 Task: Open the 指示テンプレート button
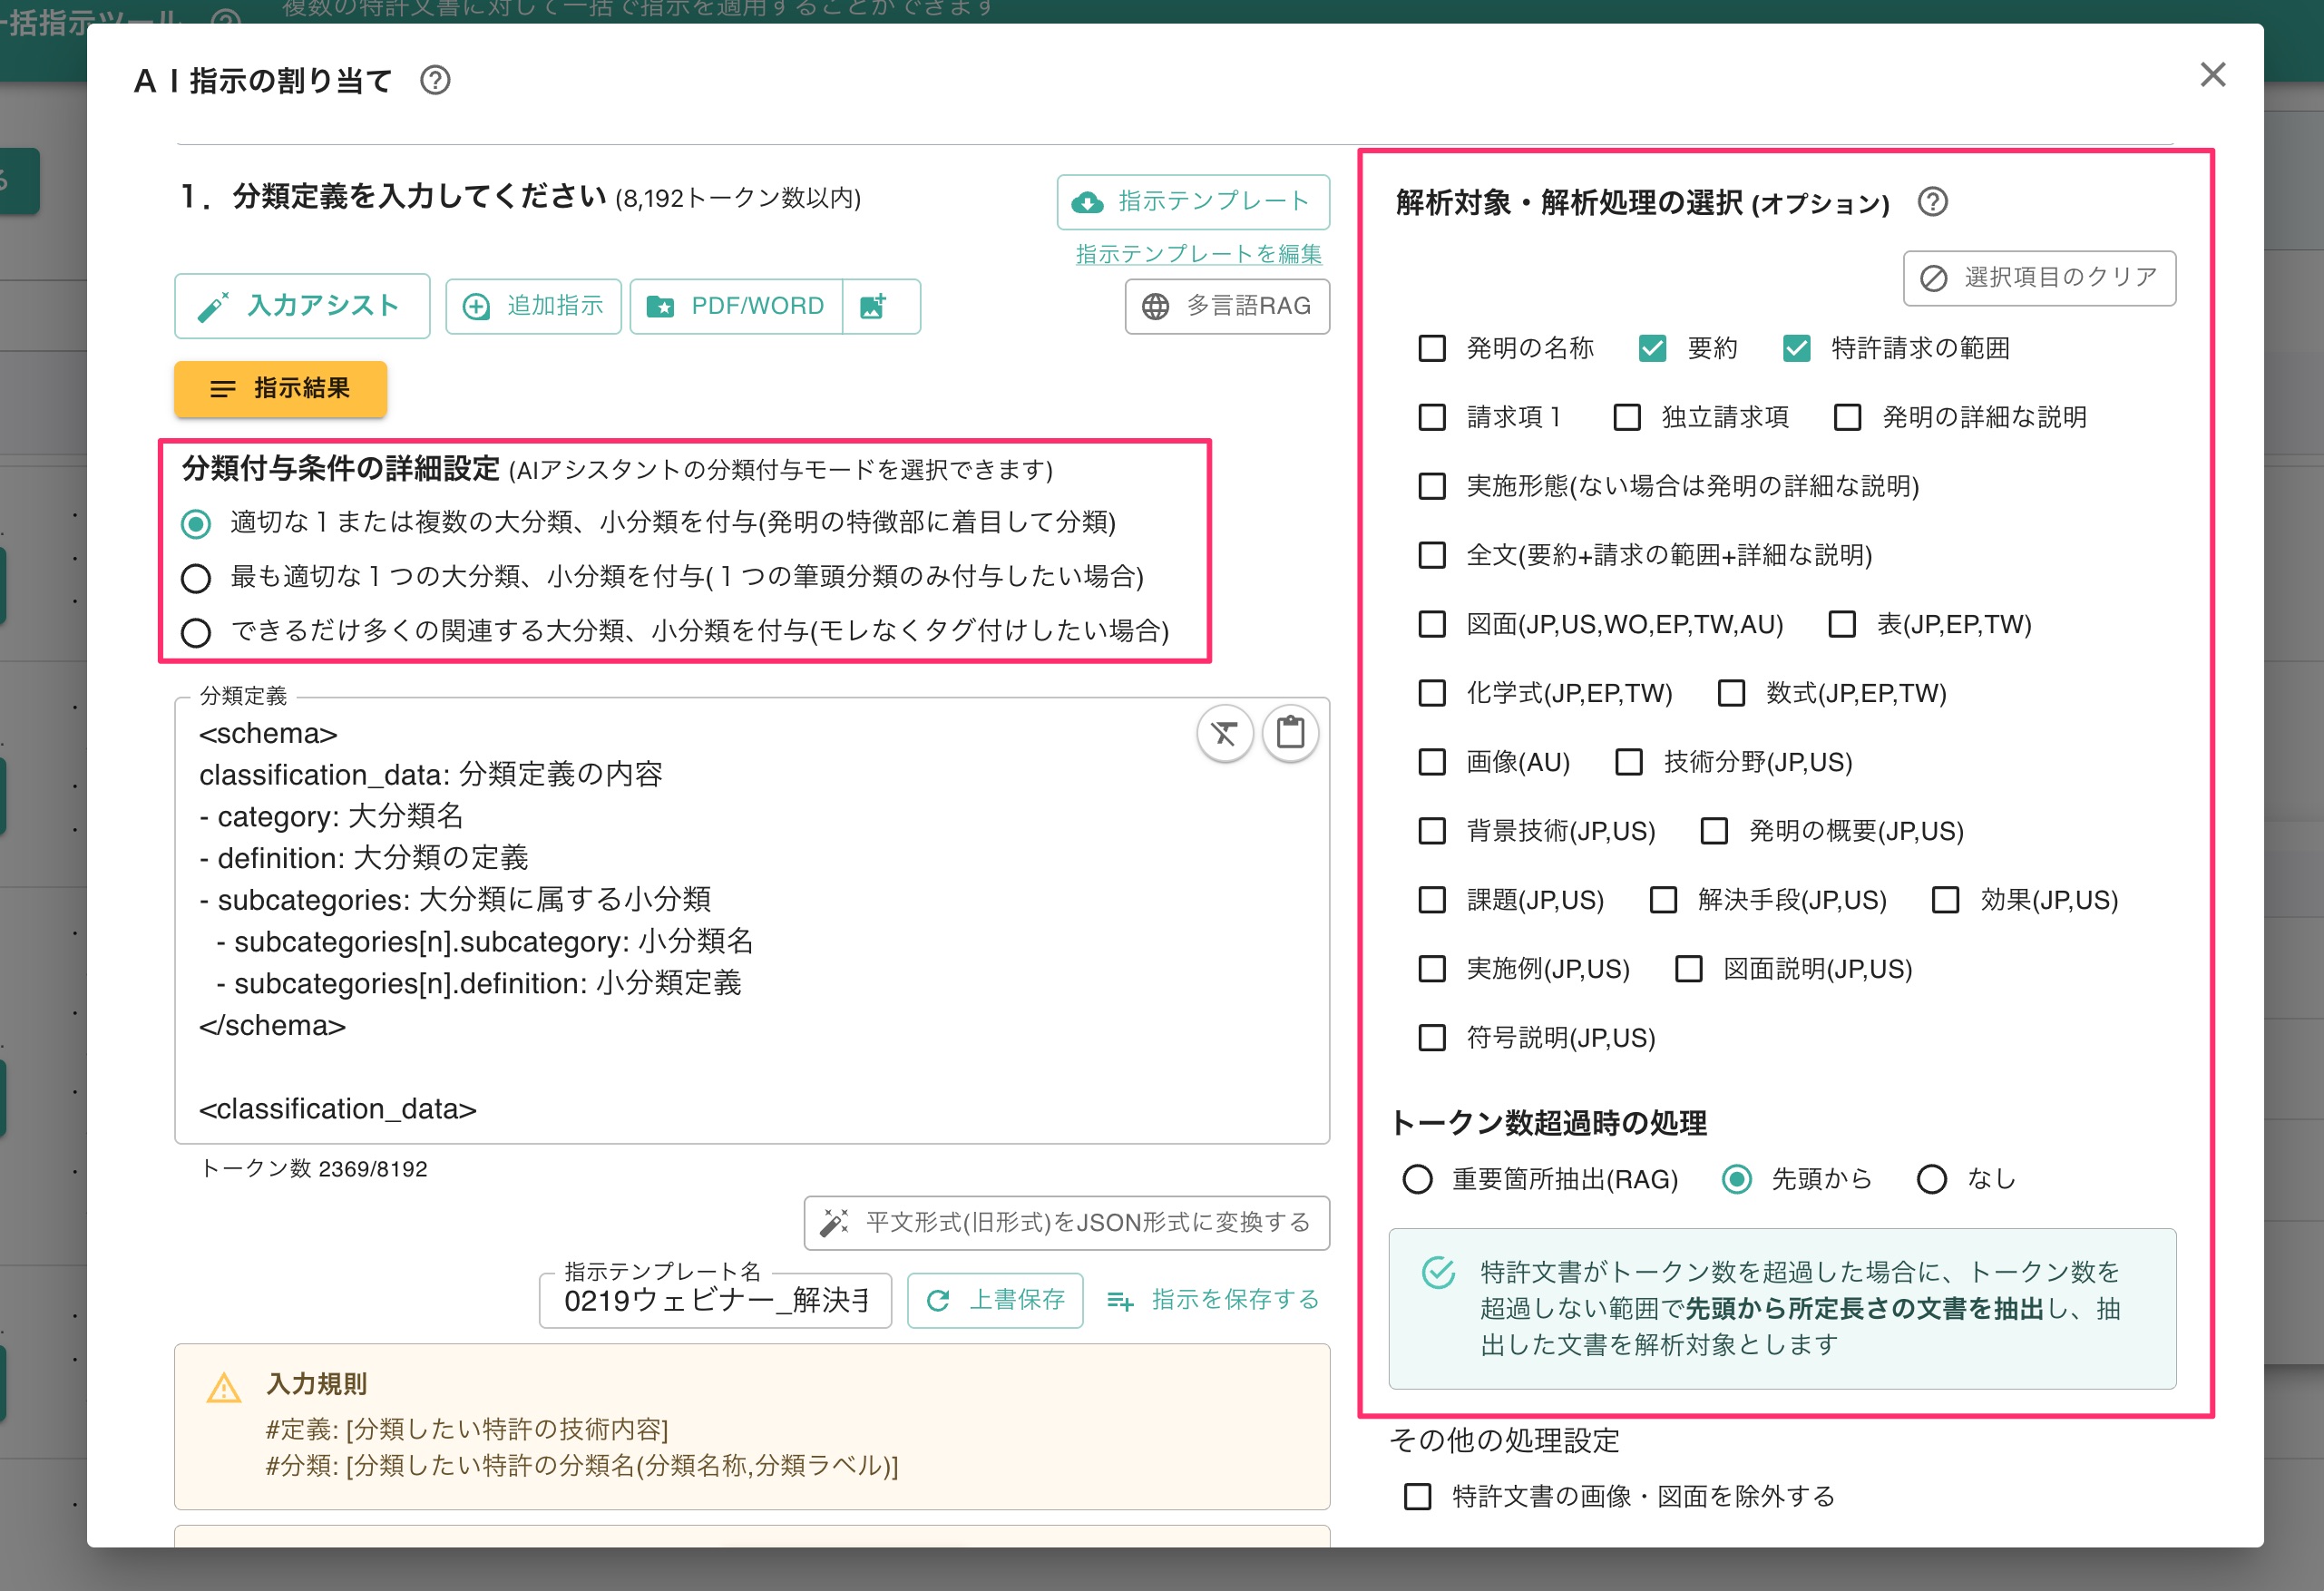tap(1193, 202)
